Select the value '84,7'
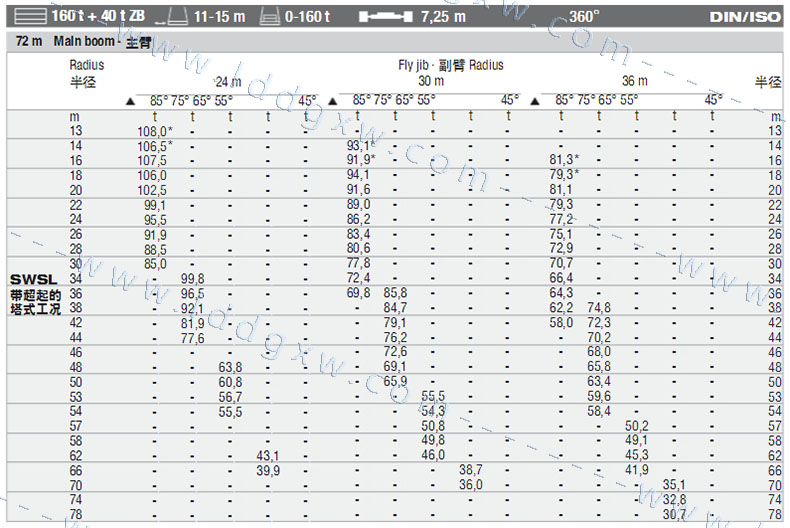Screen dimensions: 790x528 396,308
